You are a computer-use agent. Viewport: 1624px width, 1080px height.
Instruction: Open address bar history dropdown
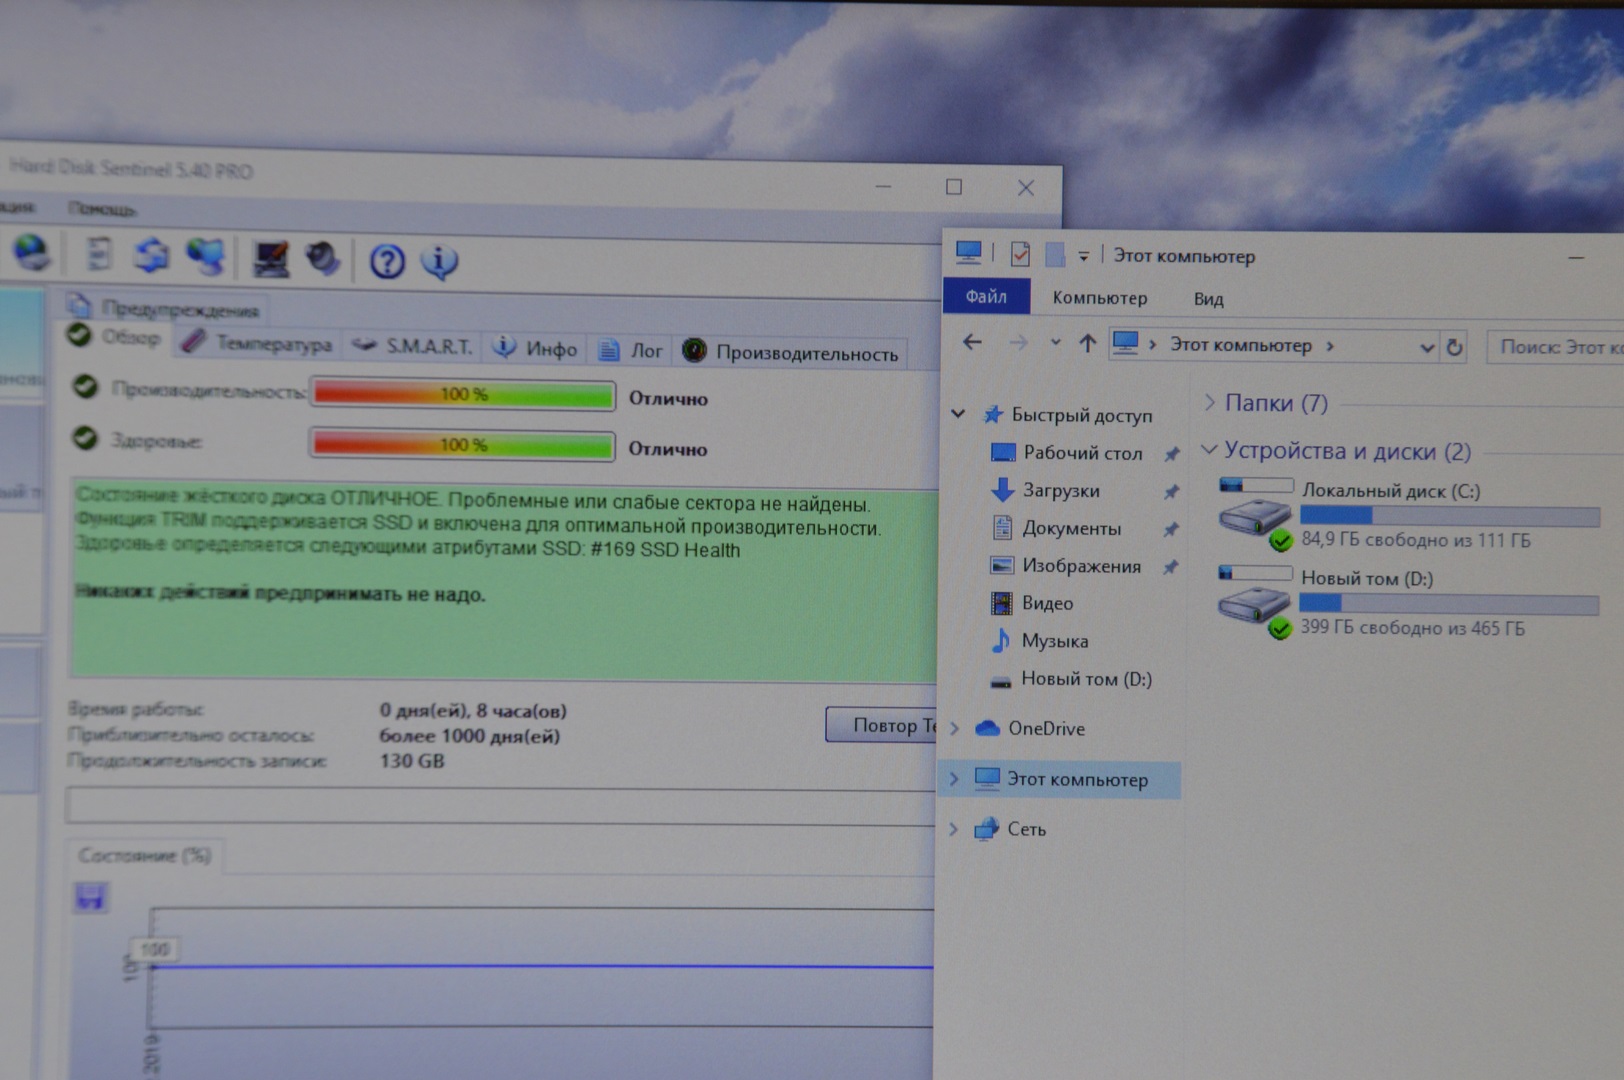(1427, 347)
